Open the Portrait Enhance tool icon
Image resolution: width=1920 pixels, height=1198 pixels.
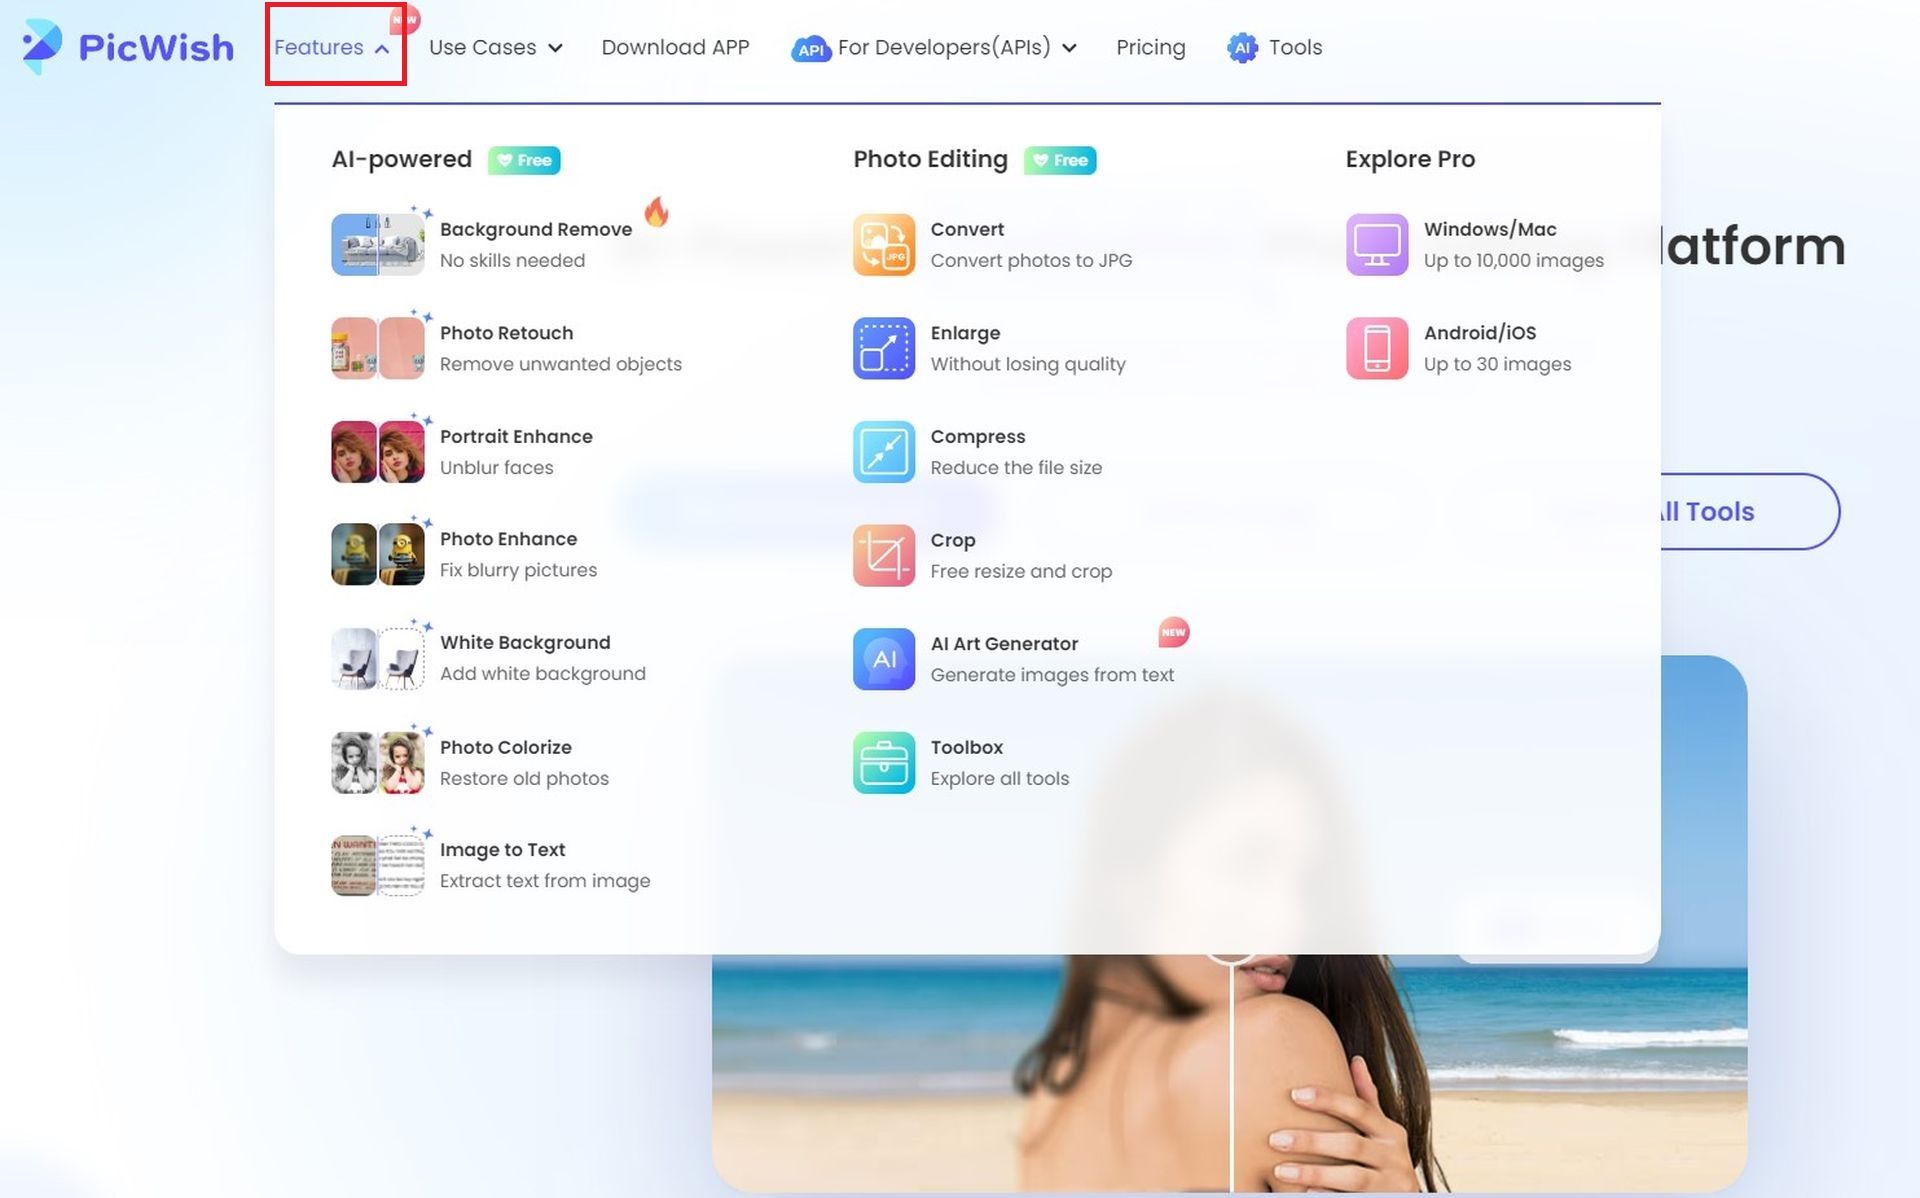tap(380, 450)
